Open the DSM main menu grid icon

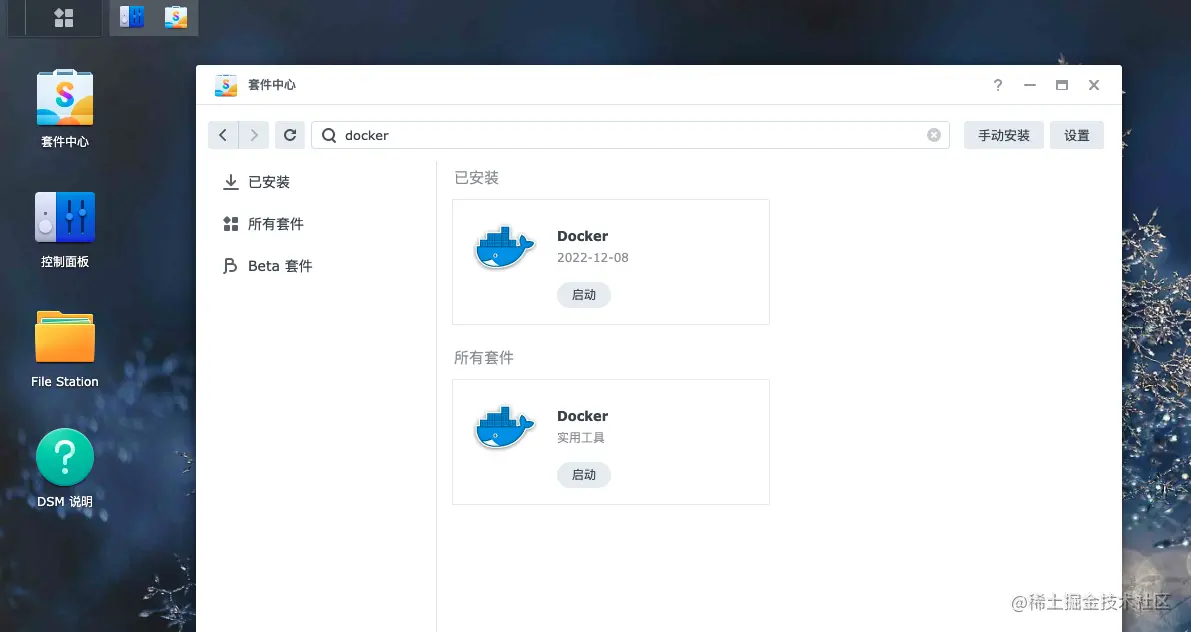click(64, 17)
